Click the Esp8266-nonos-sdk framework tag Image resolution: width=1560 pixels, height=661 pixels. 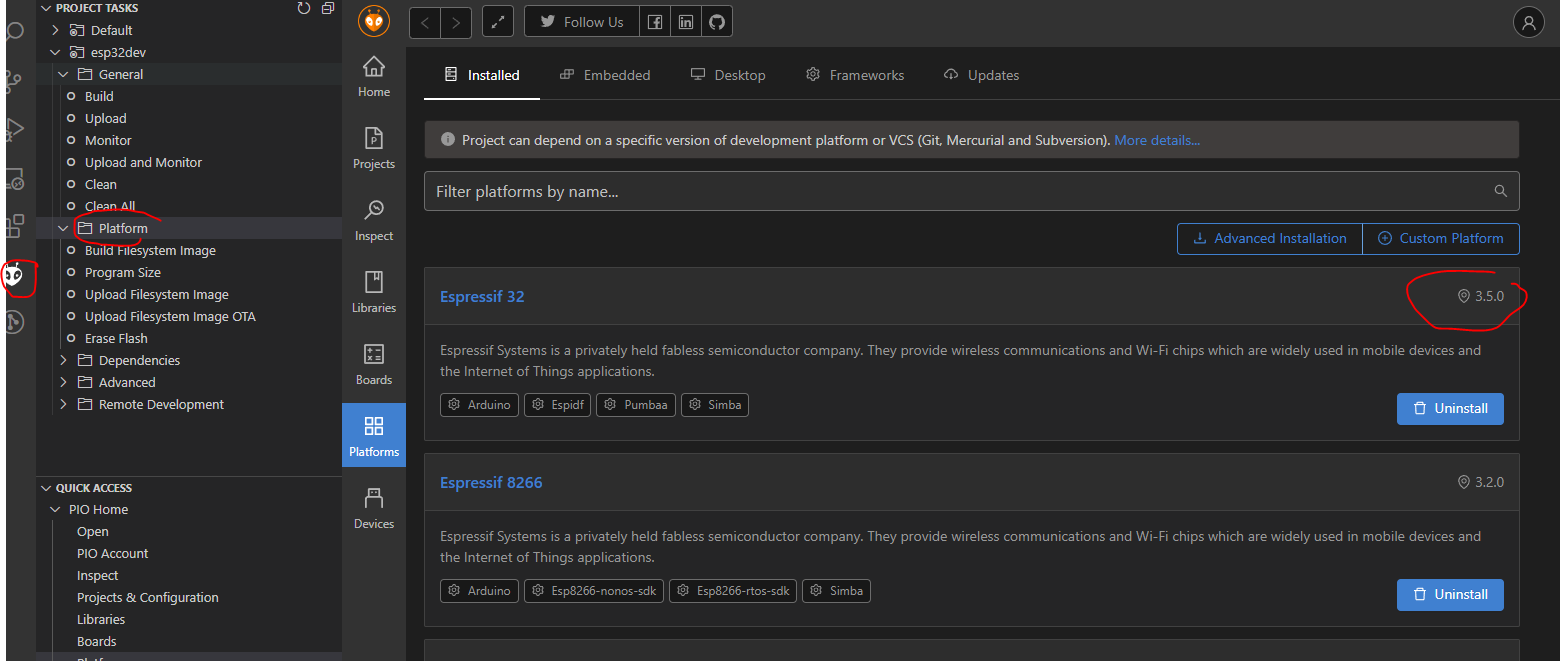tap(594, 591)
